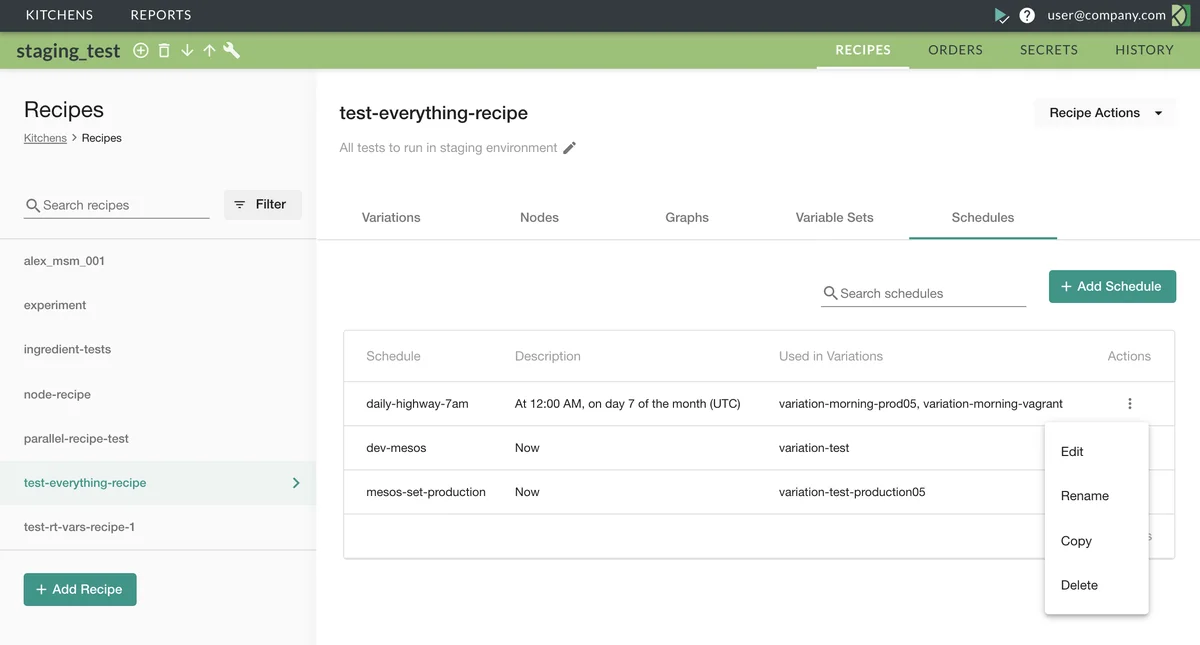Focus the Search schedules input field
Viewport: 1200px width, 645px height.
pyautogui.click(x=930, y=293)
